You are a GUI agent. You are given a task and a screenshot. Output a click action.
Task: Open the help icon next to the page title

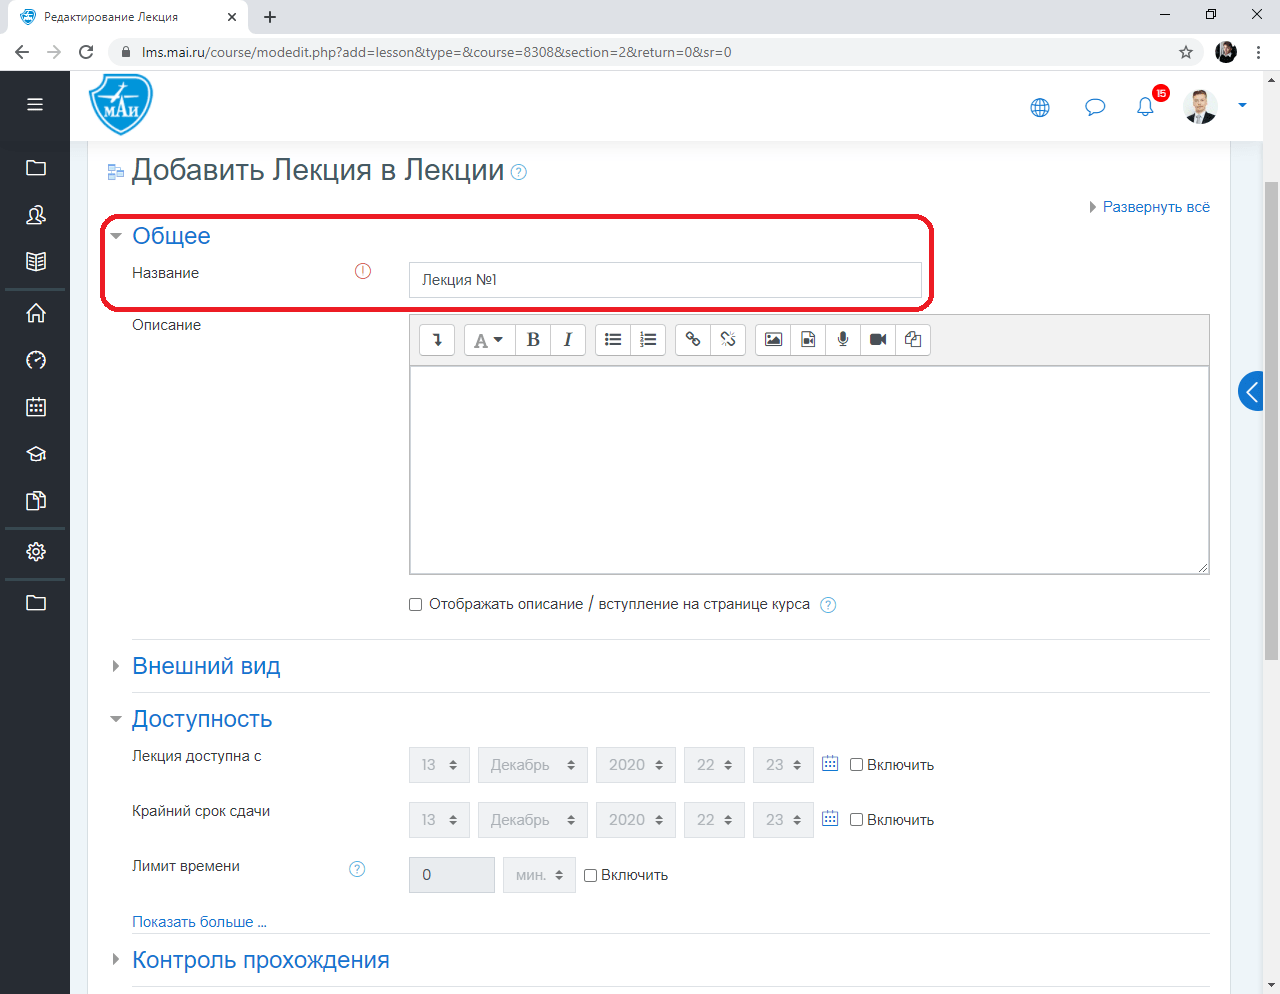pos(518,172)
